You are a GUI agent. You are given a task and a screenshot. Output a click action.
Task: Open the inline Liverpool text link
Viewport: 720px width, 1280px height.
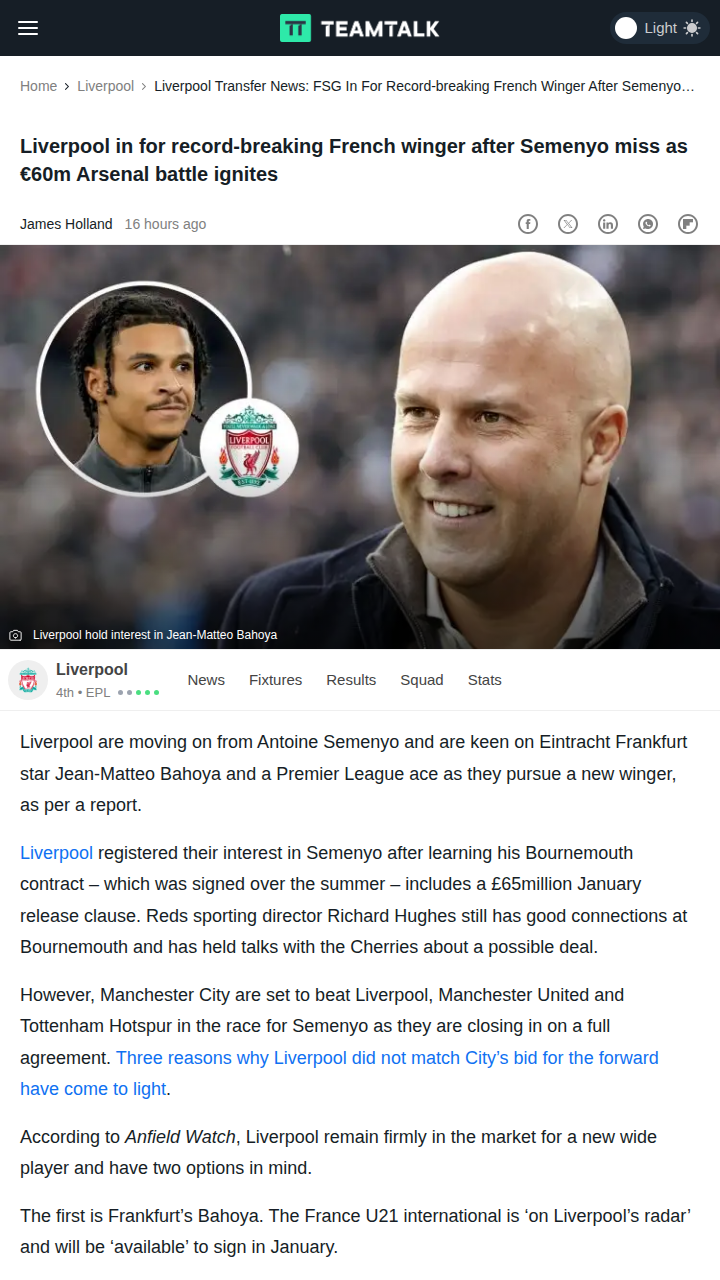click(56, 853)
